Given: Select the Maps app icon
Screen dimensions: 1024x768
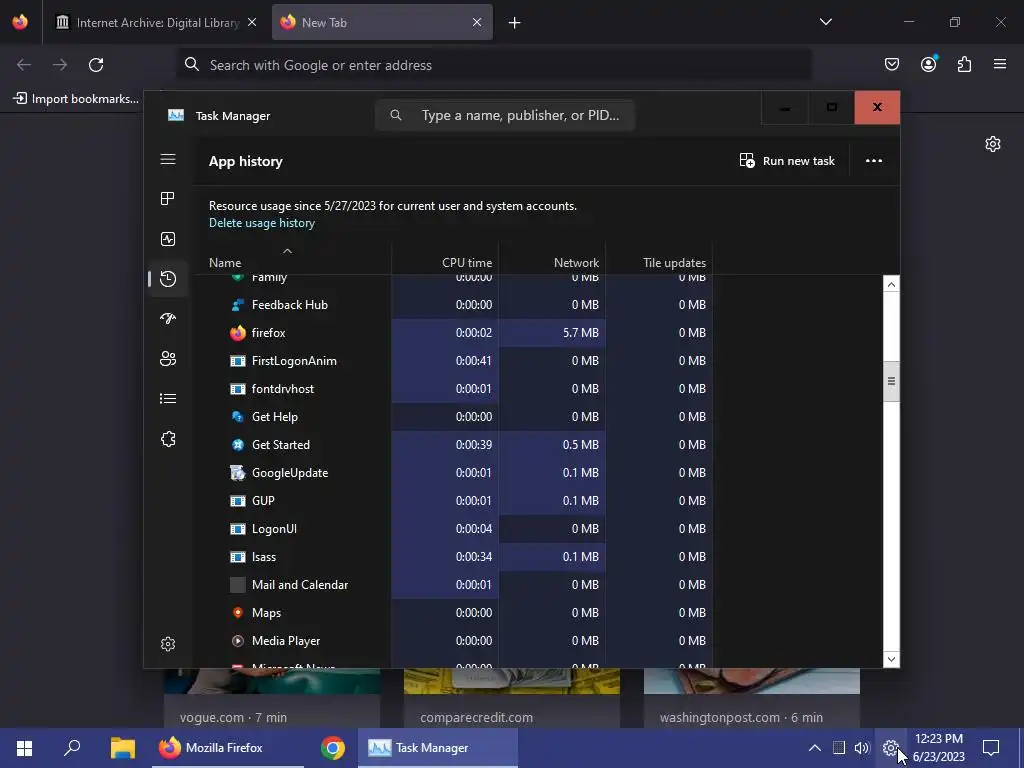Looking at the screenshot, I should click(x=238, y=613).
